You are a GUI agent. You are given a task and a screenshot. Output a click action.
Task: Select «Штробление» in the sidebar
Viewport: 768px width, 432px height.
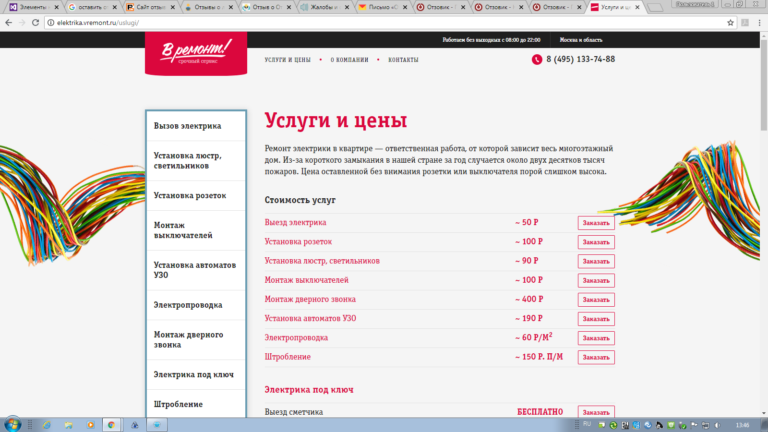[x=196, y=404]
